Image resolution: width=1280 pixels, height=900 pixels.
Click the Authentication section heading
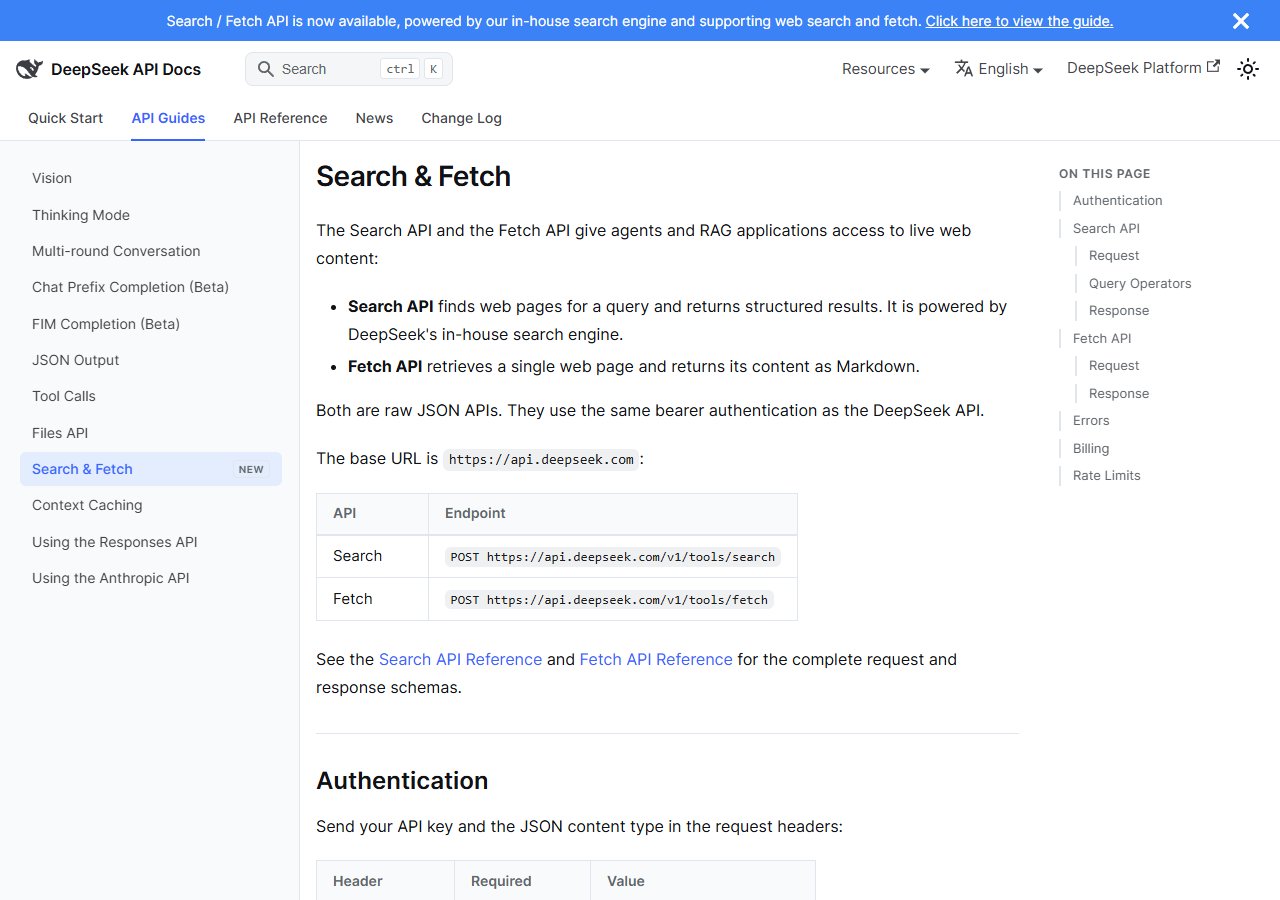[x=402, y=780]
